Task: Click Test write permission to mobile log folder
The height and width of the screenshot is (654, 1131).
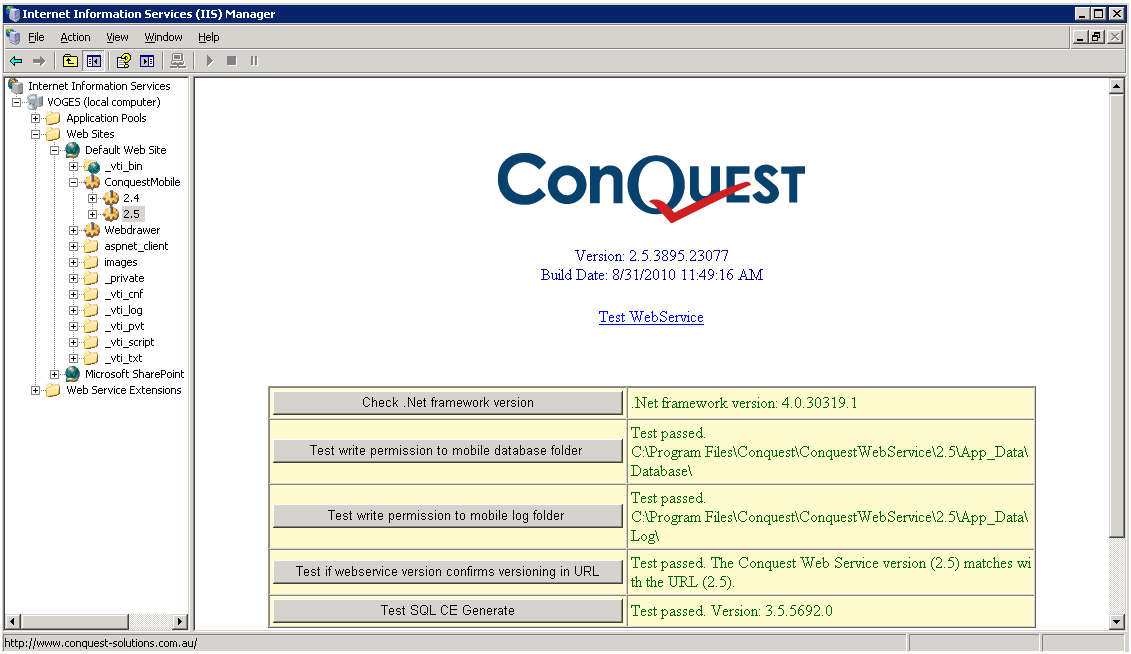Action: [x=448, y=516]
